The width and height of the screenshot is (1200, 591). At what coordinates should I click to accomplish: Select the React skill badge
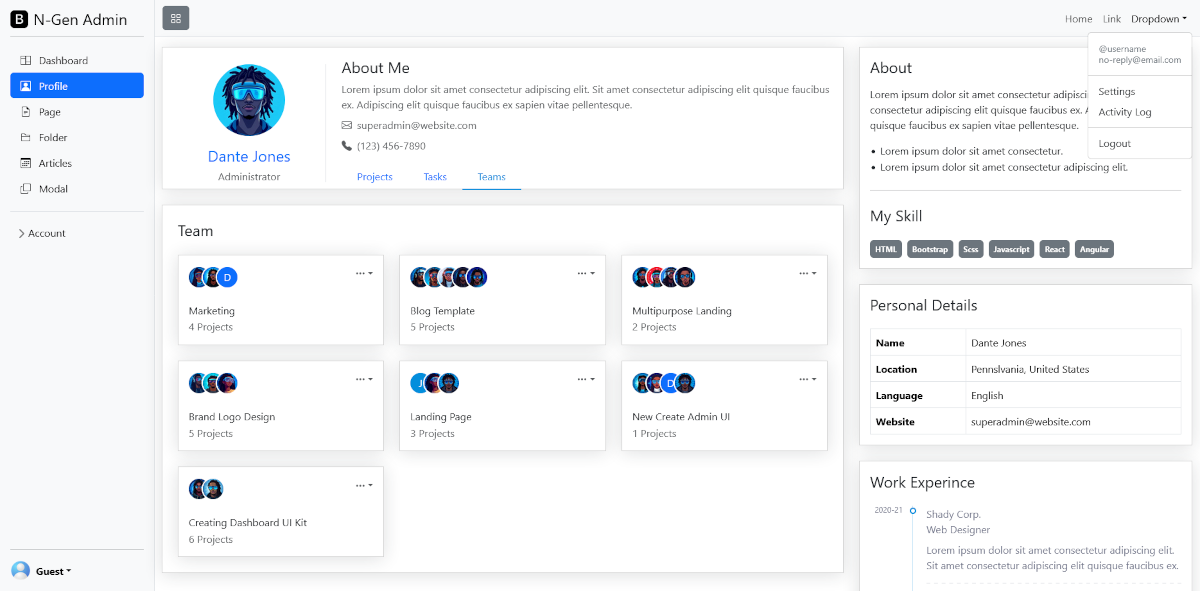(x=1054, y=249)
